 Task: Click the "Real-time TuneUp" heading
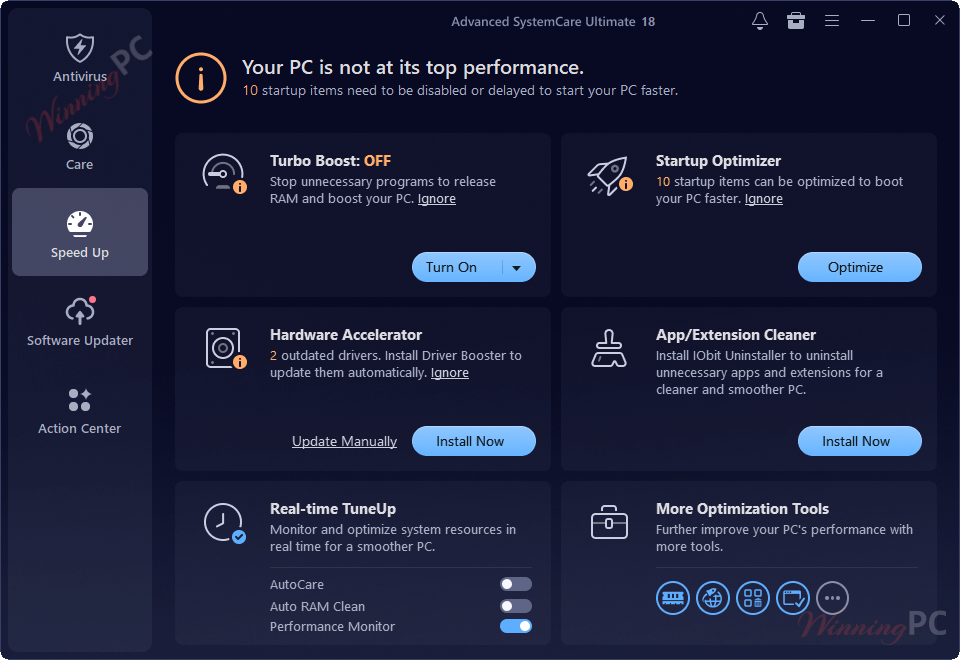tap(333, 509)
